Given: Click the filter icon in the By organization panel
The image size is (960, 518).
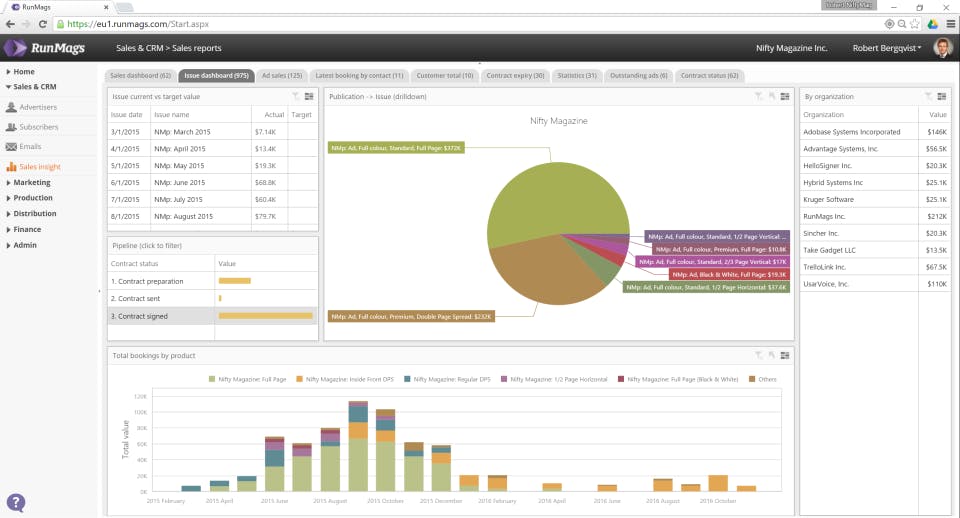Looking at the screenshot, I should coord(928,96).
